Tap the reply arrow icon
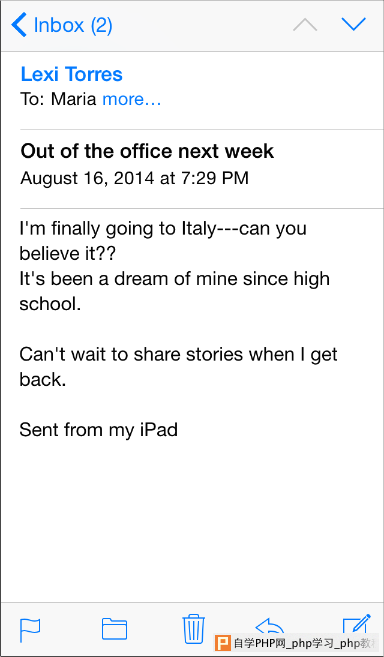Viewport: 384px width, 657px height. tap(270, 626)
